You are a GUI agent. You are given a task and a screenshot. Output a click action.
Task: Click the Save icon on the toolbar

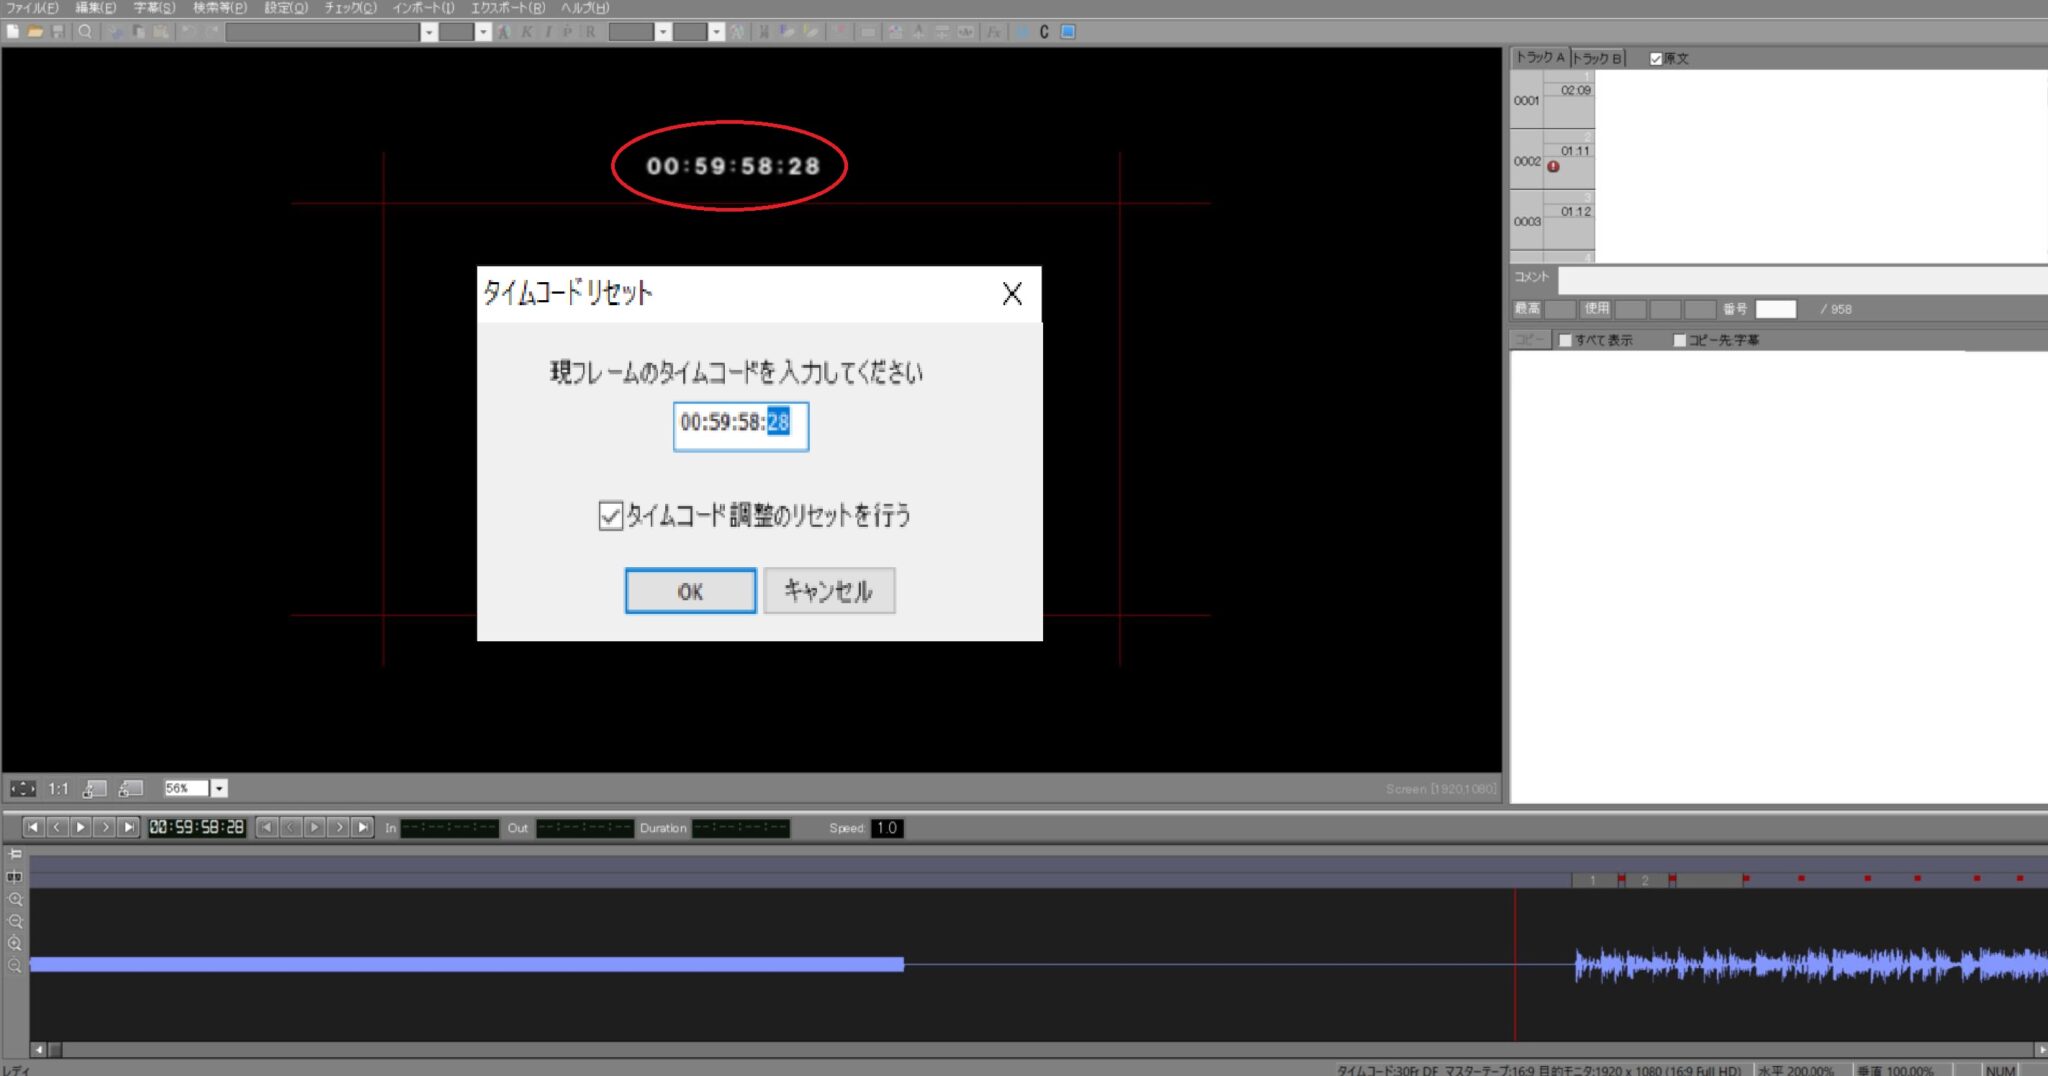[57, 31]
